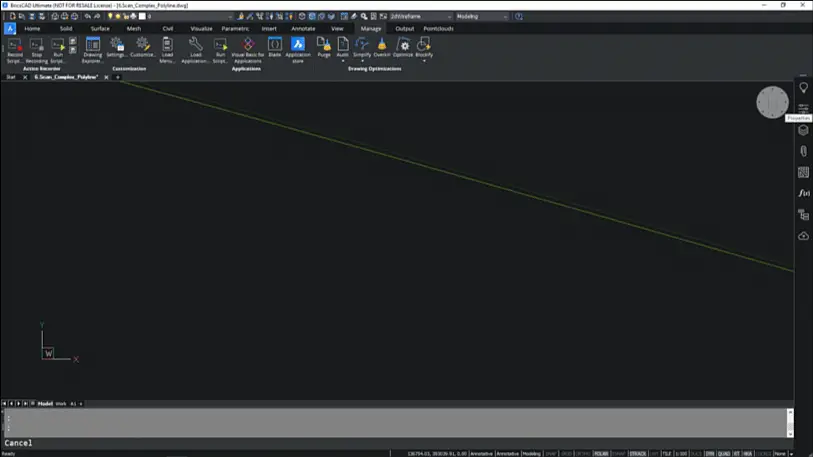Click the Purge icon
The image size is (813, 457).
[324, 47]
